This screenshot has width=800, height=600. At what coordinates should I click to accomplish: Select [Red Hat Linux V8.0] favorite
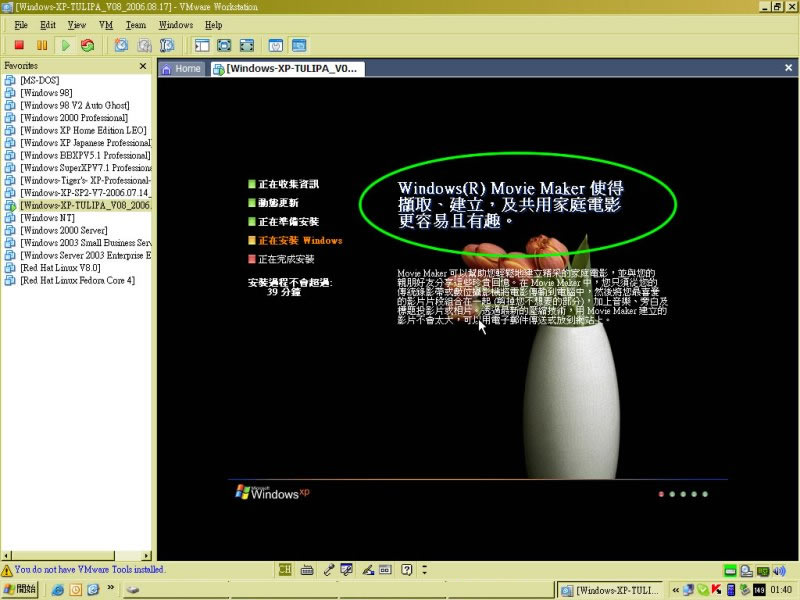[x=60, y=268]
